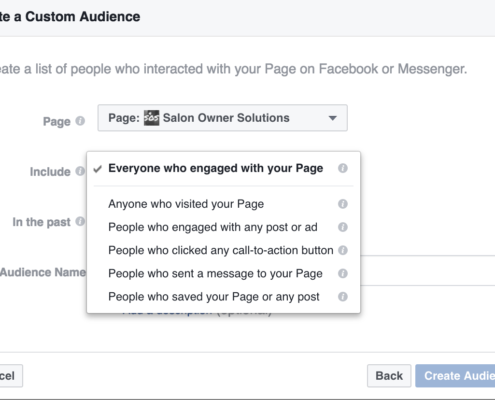Open info for Anyone who visited your Page
Image resolution: width=495 pixels, height=400 pixels.
pyautogui.click(x=343, y=204)
